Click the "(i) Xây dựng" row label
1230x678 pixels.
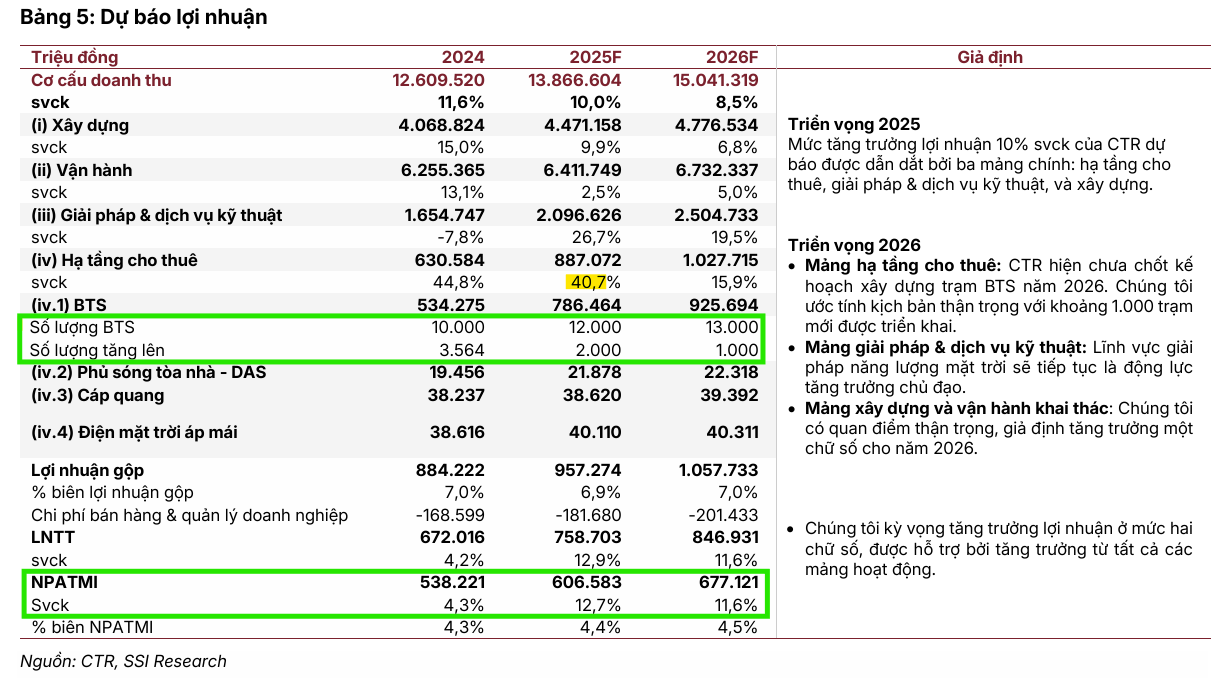point(80,125)
